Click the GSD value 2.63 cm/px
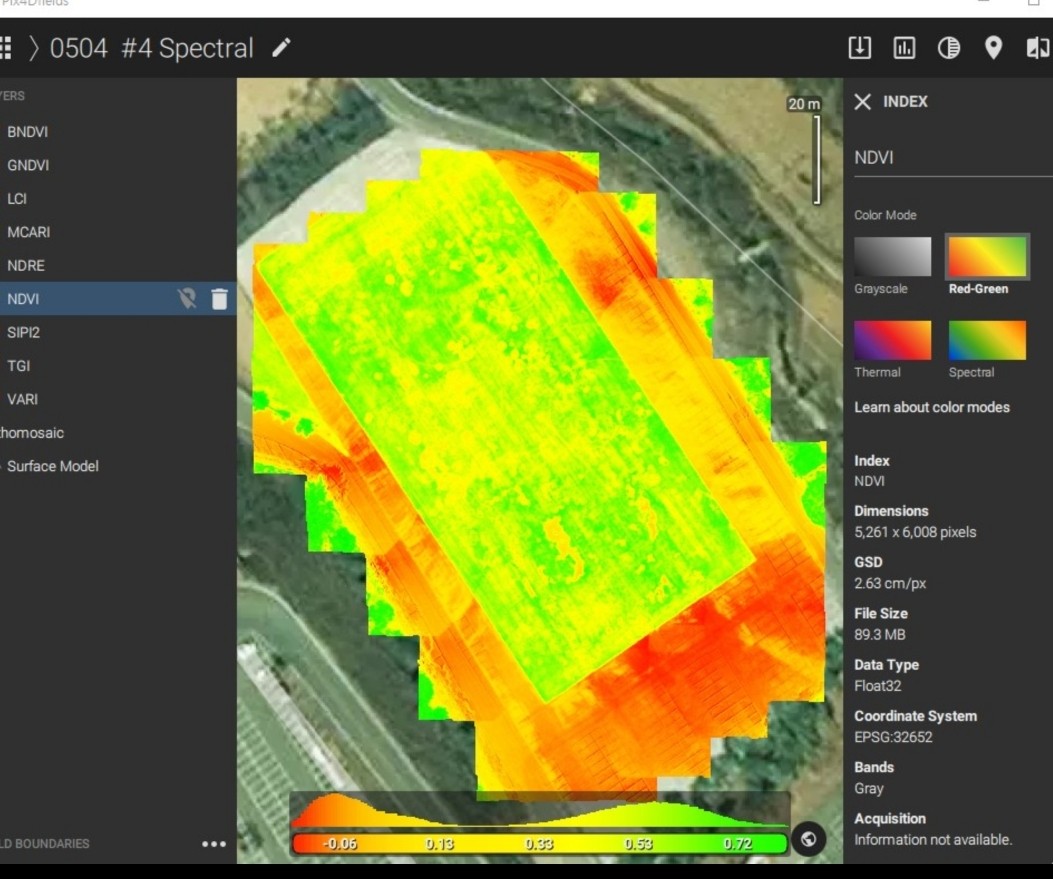This screenshot has width=1053, height=879. point(890,583)
